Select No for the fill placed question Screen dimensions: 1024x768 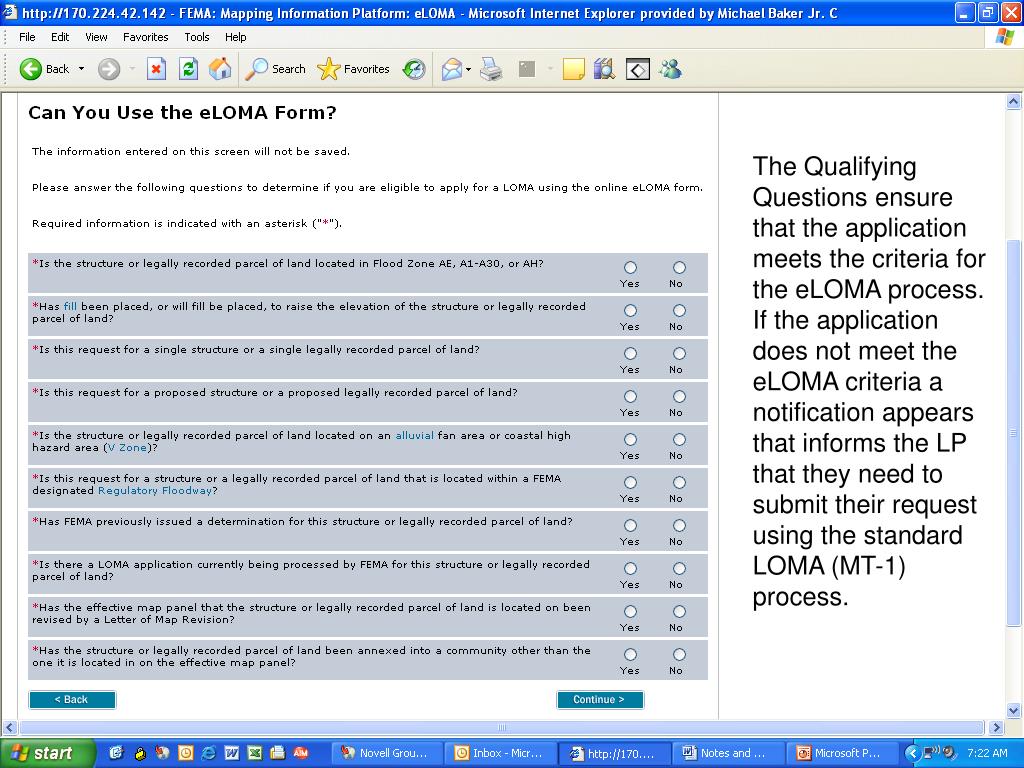point(679,310)
